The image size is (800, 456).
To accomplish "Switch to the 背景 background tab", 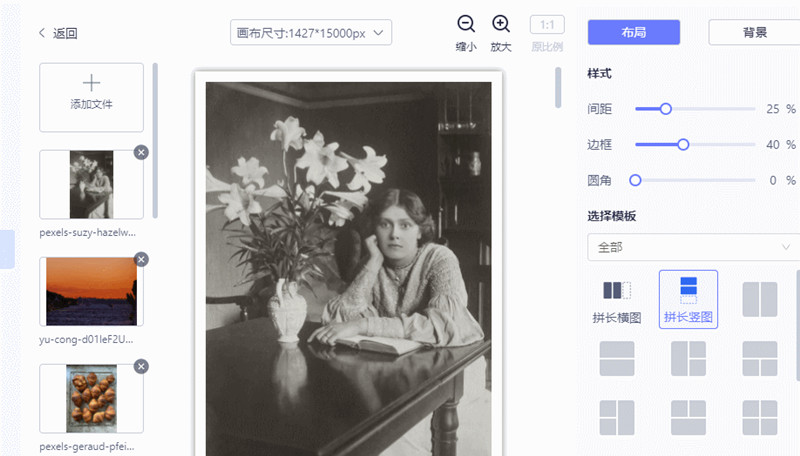I will click(754, 32).
